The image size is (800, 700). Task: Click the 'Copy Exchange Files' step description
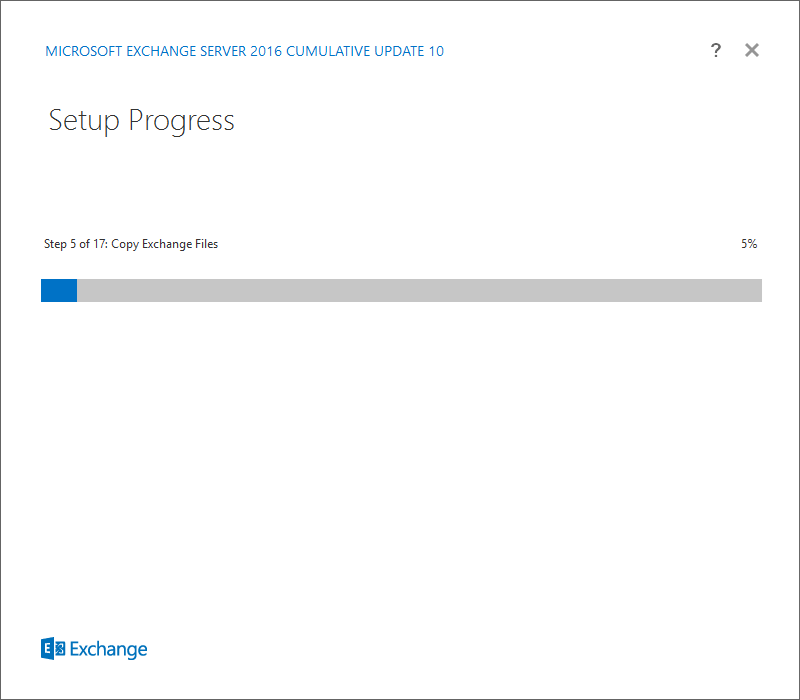(x=165, y=244)
